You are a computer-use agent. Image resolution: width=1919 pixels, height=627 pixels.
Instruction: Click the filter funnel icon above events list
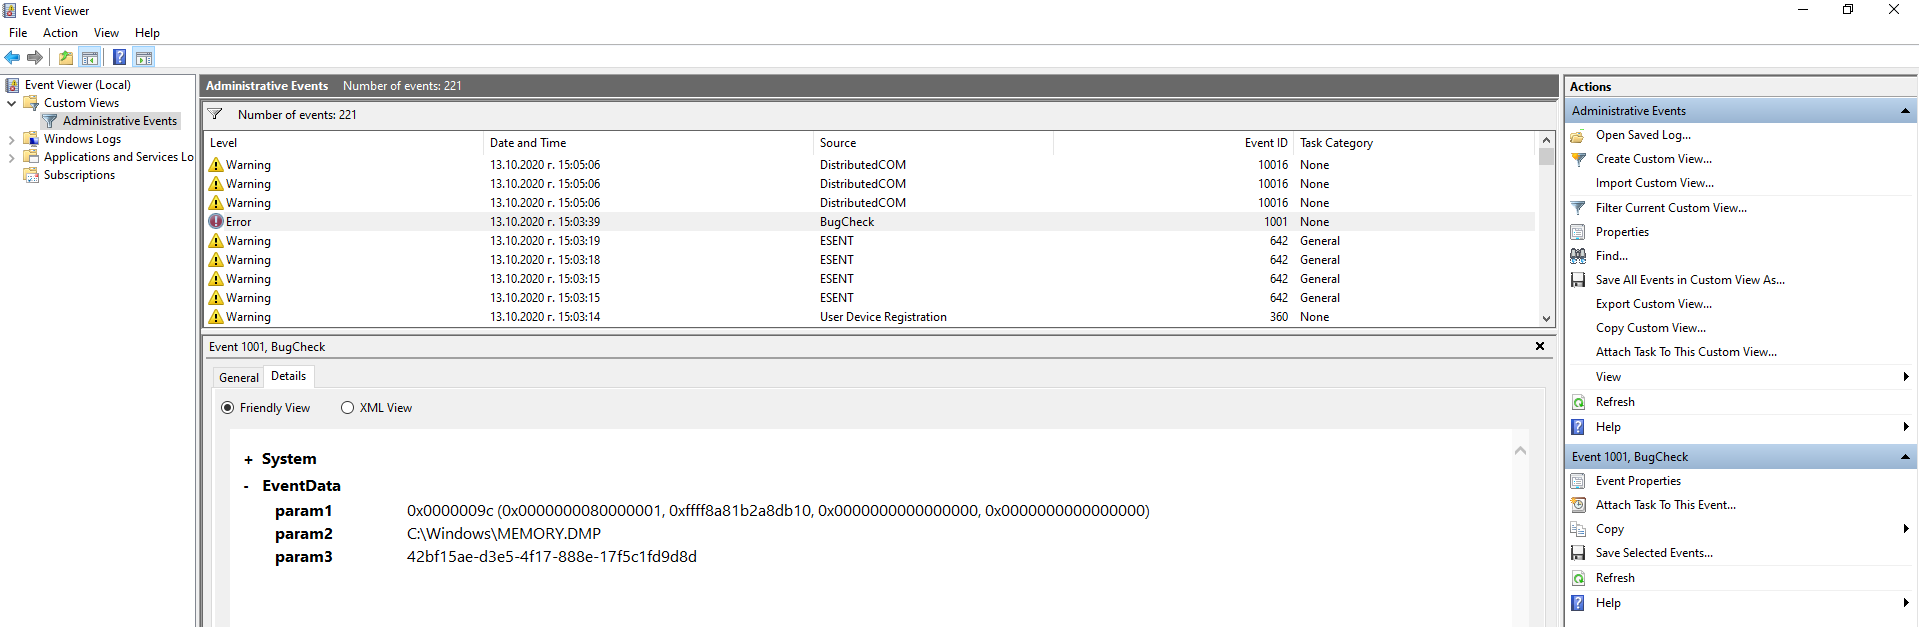point(215,114)
